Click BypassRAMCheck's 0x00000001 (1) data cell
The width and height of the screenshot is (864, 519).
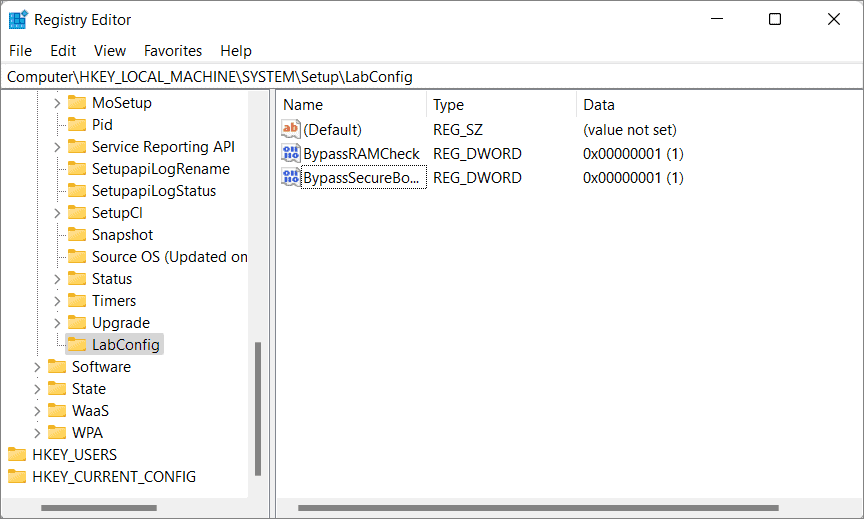[633, 154]
